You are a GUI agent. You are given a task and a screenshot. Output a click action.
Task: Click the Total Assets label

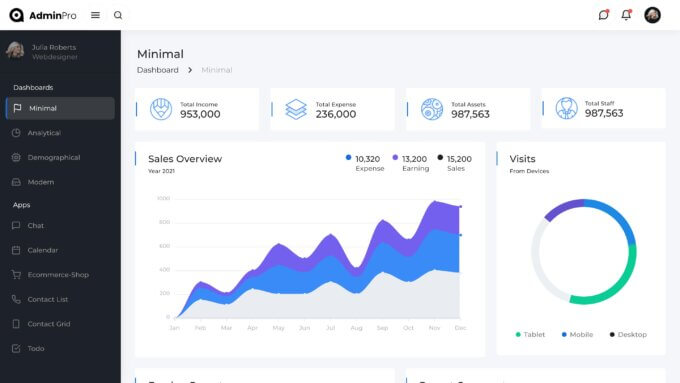click(468, 104)
